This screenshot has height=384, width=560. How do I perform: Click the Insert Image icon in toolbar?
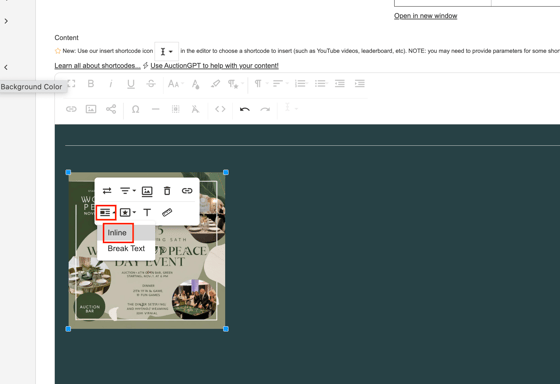click(91, 109)
